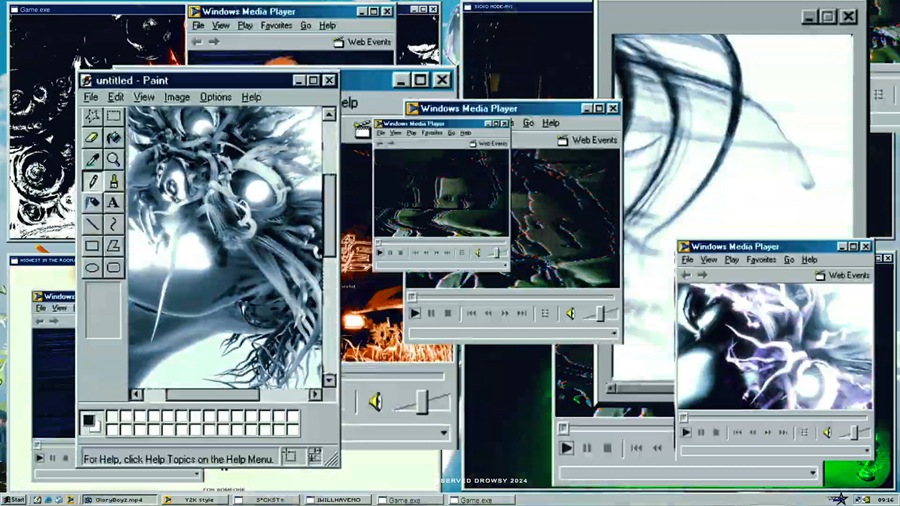The width and height of the screenshot is (900, 506).
Task: Stop playback in the middle Windows Media Player
Action: click(x=448, y=313)
